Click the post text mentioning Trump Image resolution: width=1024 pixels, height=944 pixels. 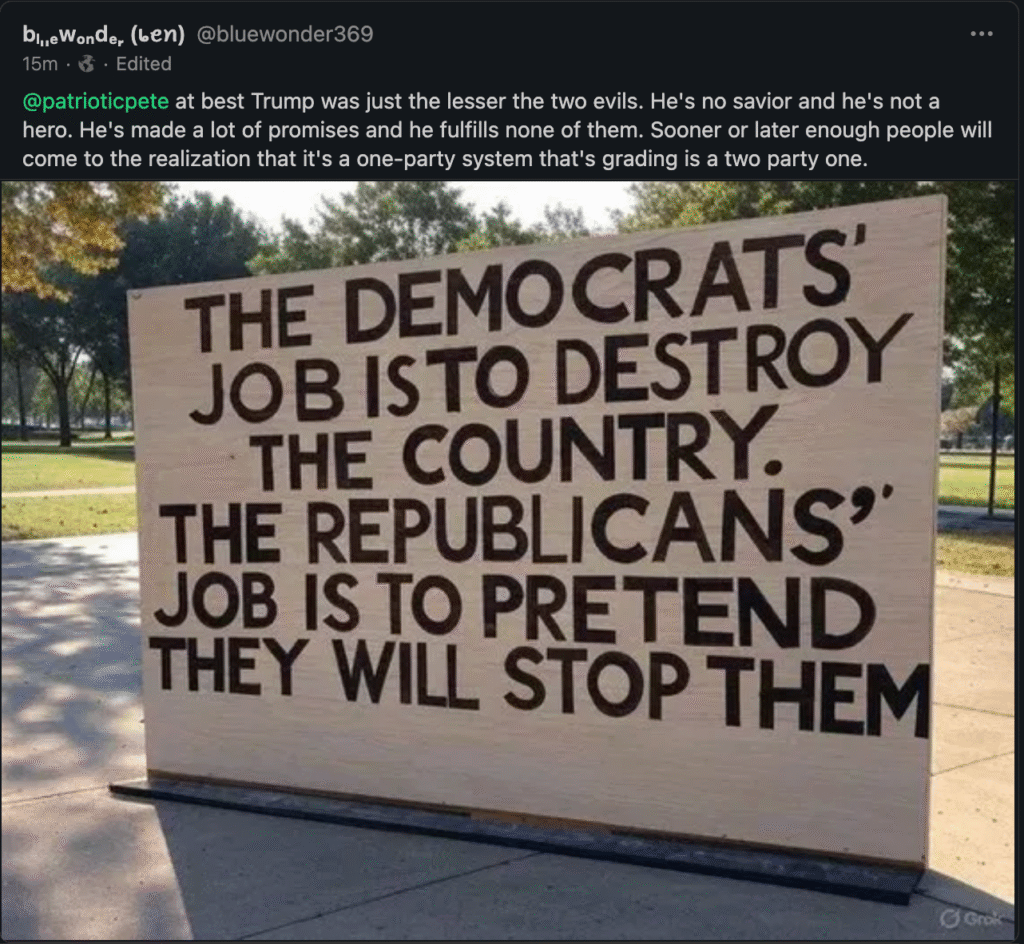[x=507, y=130]
